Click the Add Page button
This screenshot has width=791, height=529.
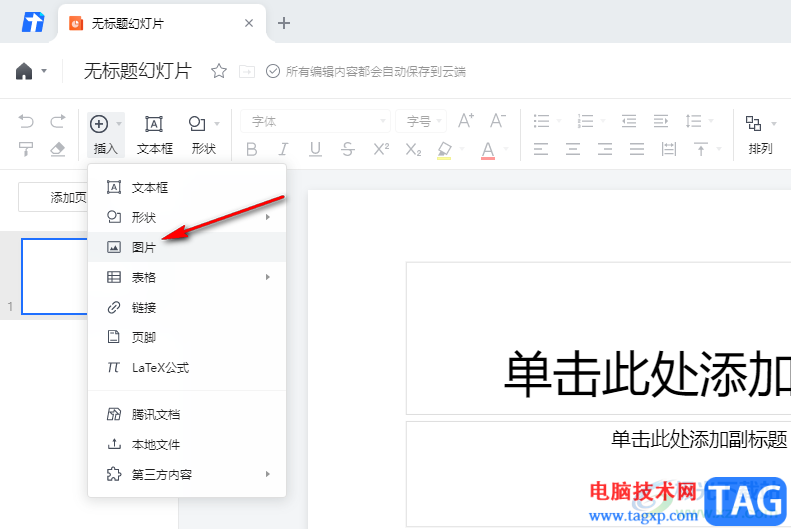(53, 197)
